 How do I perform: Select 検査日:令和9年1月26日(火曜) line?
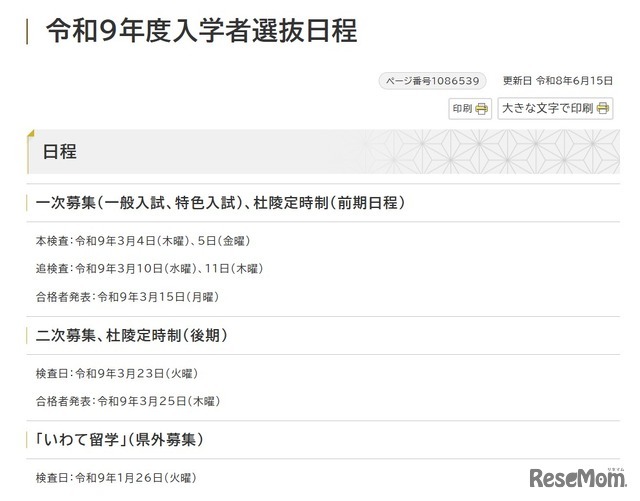tap(116, 478)
